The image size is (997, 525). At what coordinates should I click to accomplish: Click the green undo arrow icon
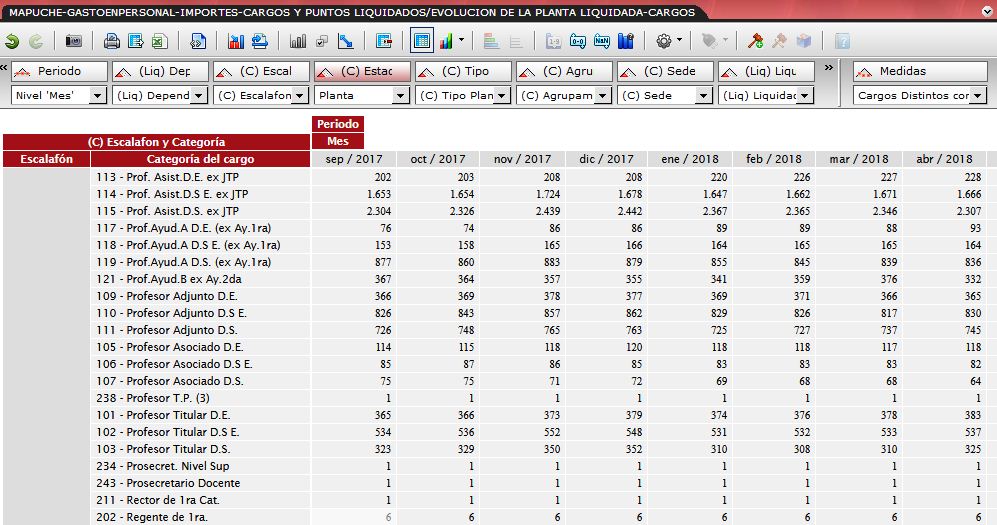pyautogui.click(x=12, y=41)
